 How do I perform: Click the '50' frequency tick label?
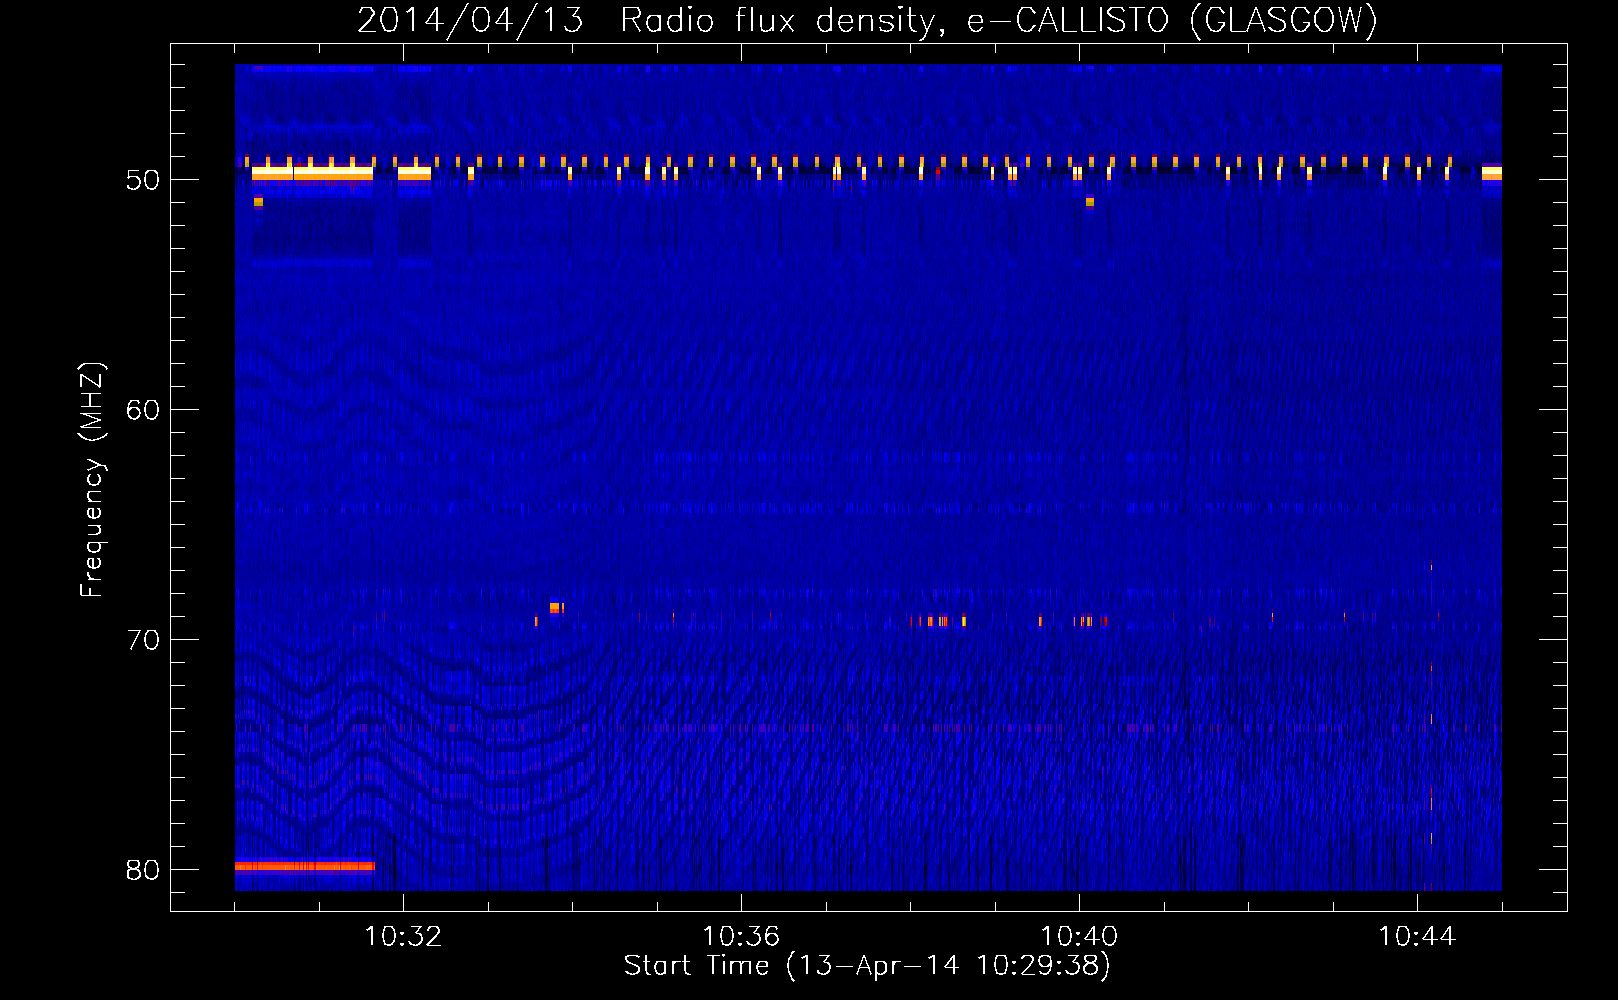tap(143, 180)
